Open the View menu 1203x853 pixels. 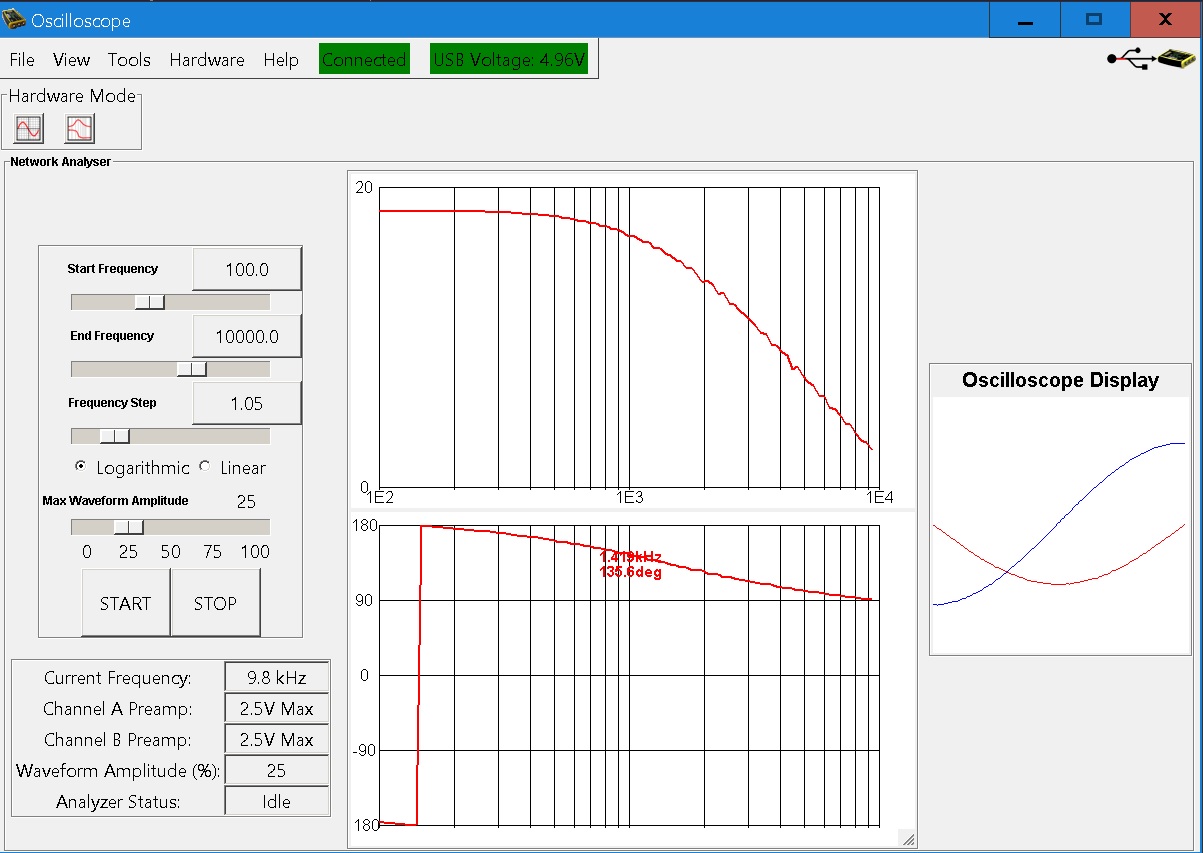[71, 60]
